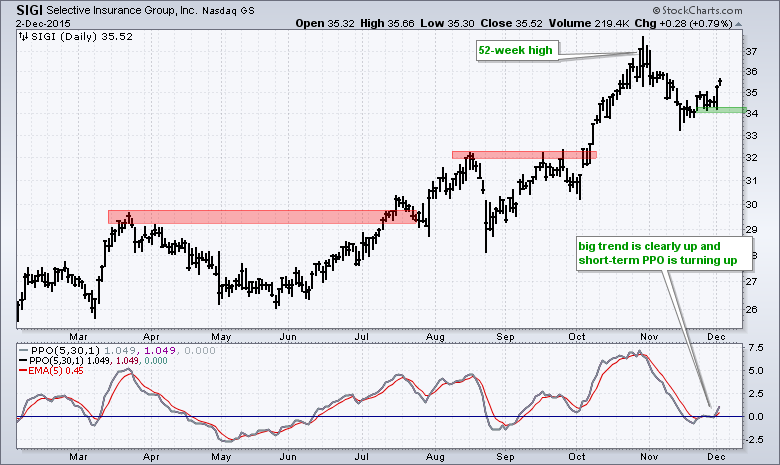The width and height of the screenshot is (780, 465).
Task: Click the Aug label under the price chart
Action: pos(435,337)
